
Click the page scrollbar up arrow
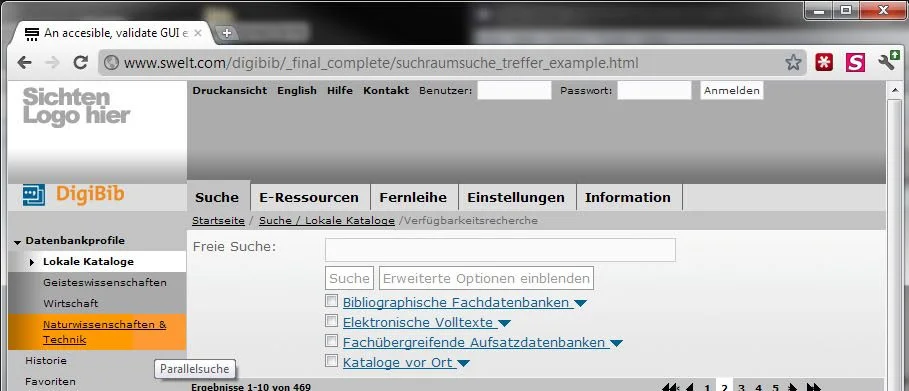pos(895,90)
